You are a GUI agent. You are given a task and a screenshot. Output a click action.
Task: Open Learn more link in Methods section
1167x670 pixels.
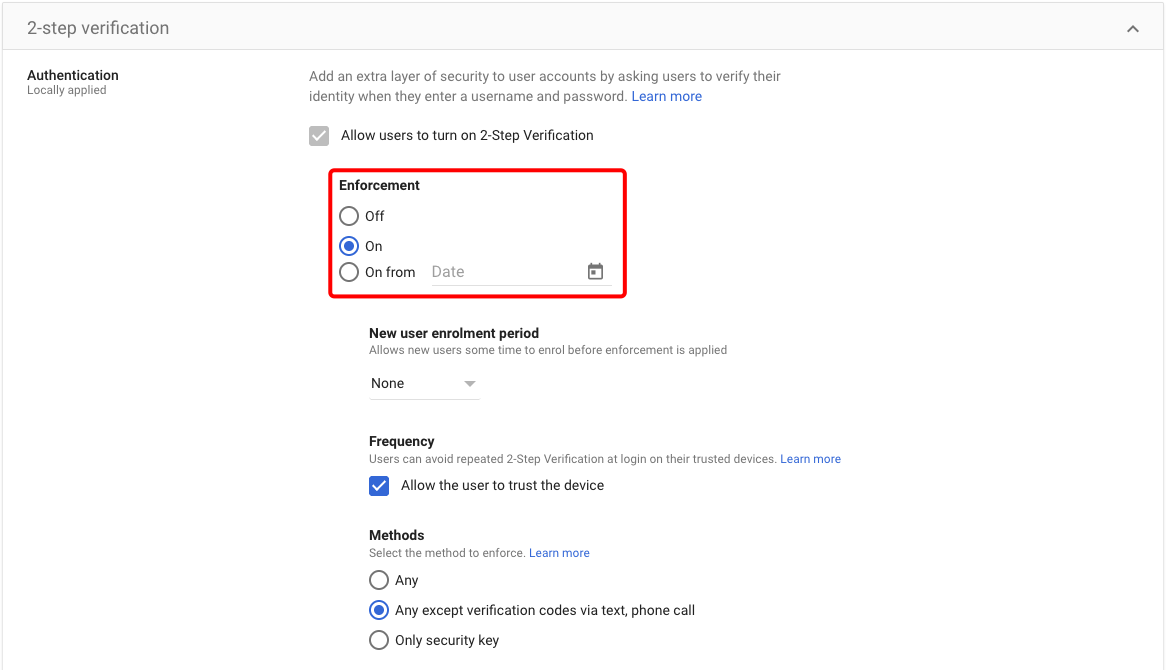tap(559, 553)
